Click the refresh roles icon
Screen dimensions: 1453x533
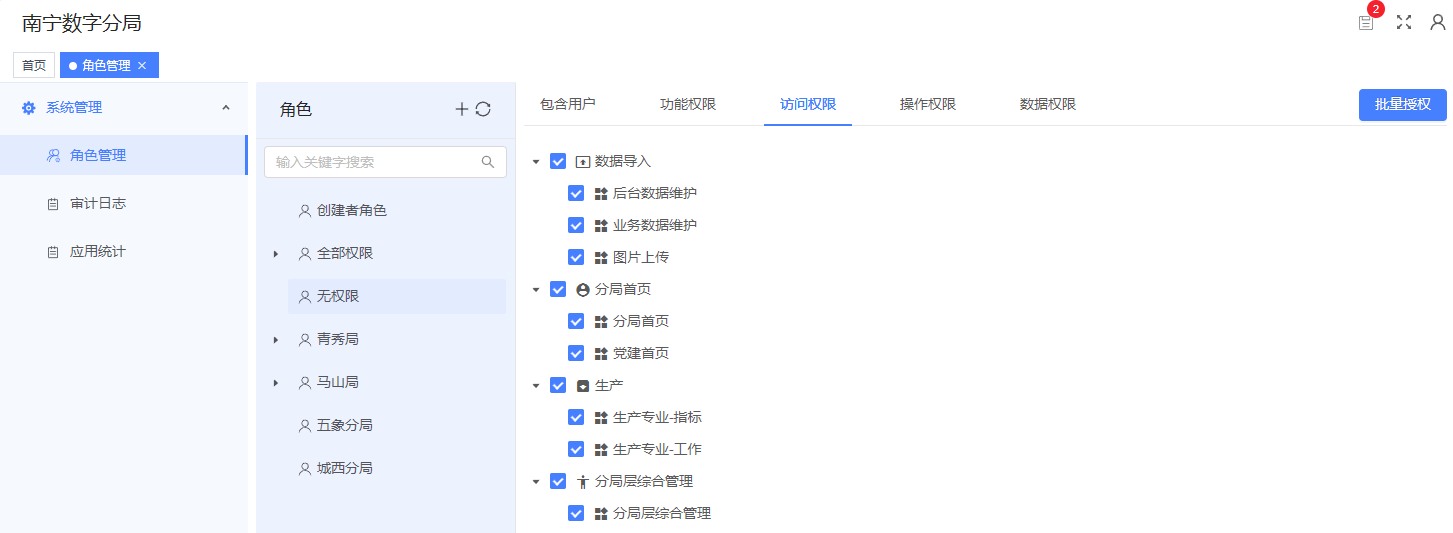click(483, 109)
